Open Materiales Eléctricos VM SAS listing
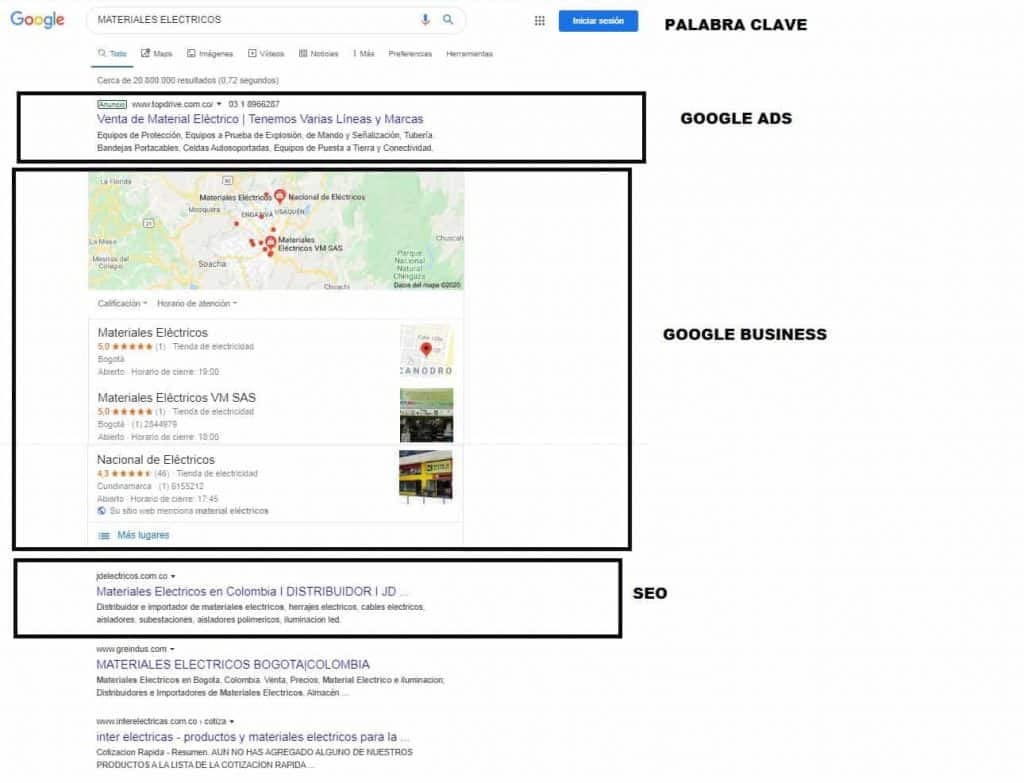1024x783 pixels. click(x=176, y=397)
